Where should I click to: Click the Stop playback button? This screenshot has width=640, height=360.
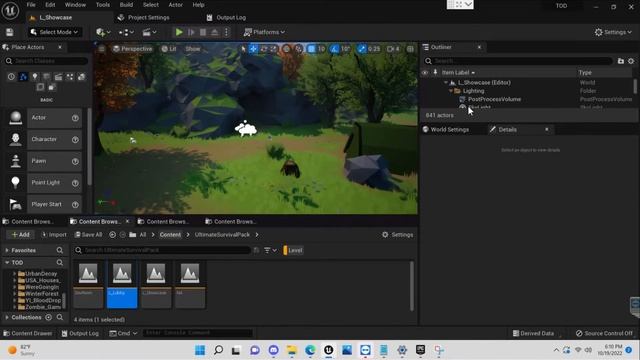(x=203, y=32)
